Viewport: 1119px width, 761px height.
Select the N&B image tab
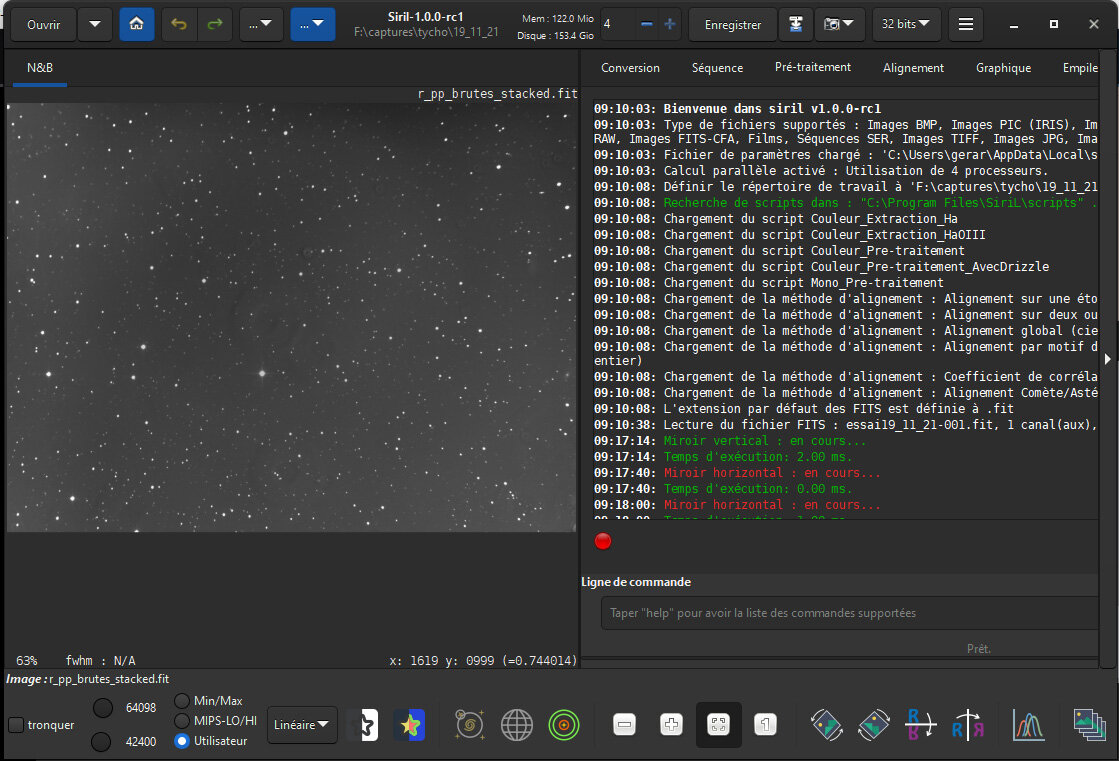coord(40,68)
